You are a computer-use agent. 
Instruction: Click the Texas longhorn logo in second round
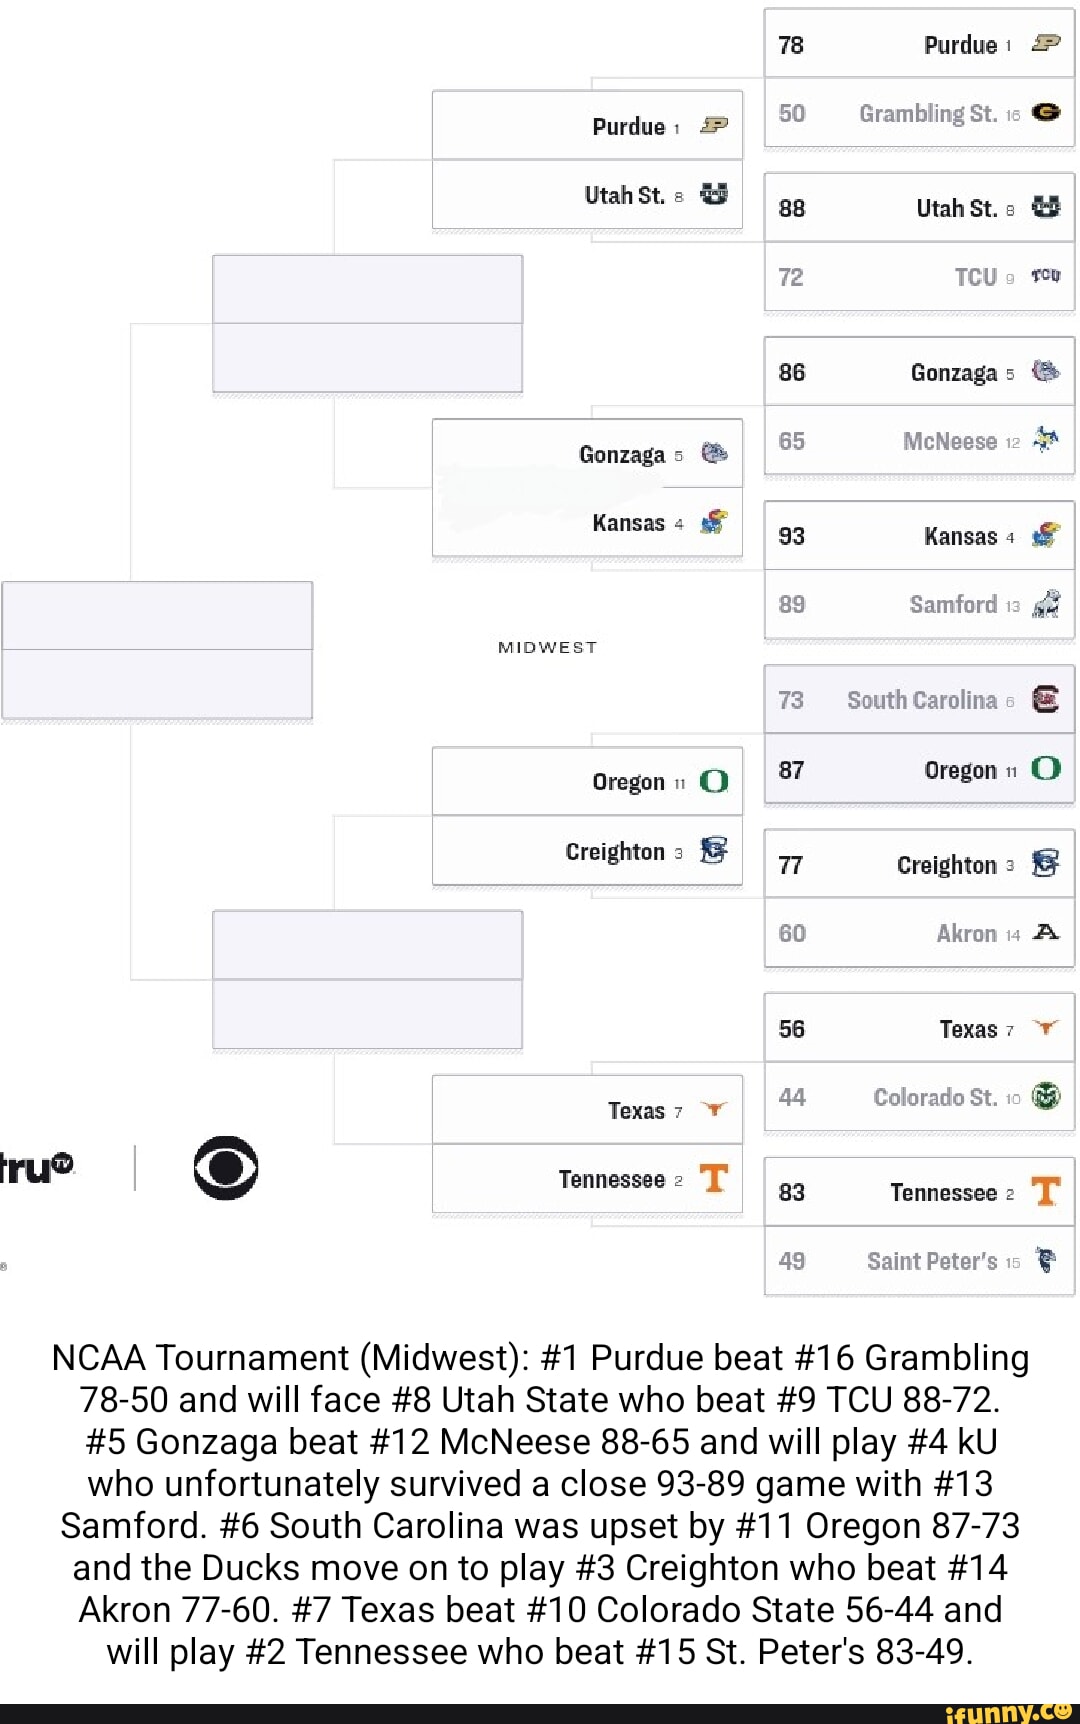coord(714,1109)
